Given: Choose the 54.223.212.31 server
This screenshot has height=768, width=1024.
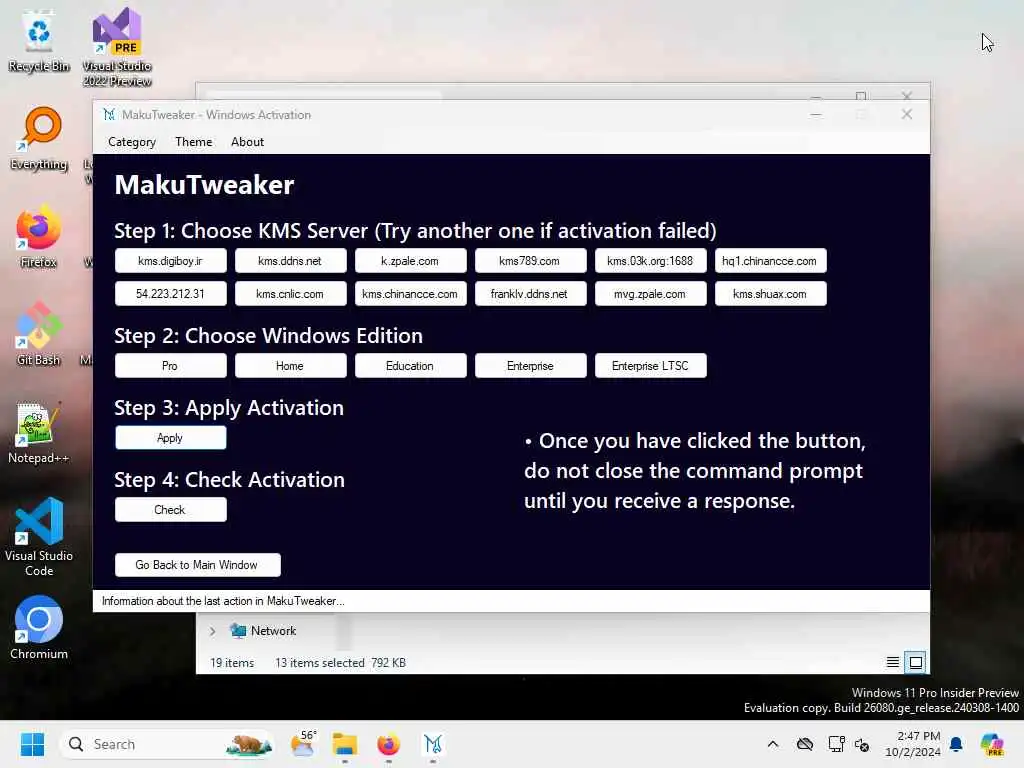Looking at the screenshot, I should [x=170, y=294].
